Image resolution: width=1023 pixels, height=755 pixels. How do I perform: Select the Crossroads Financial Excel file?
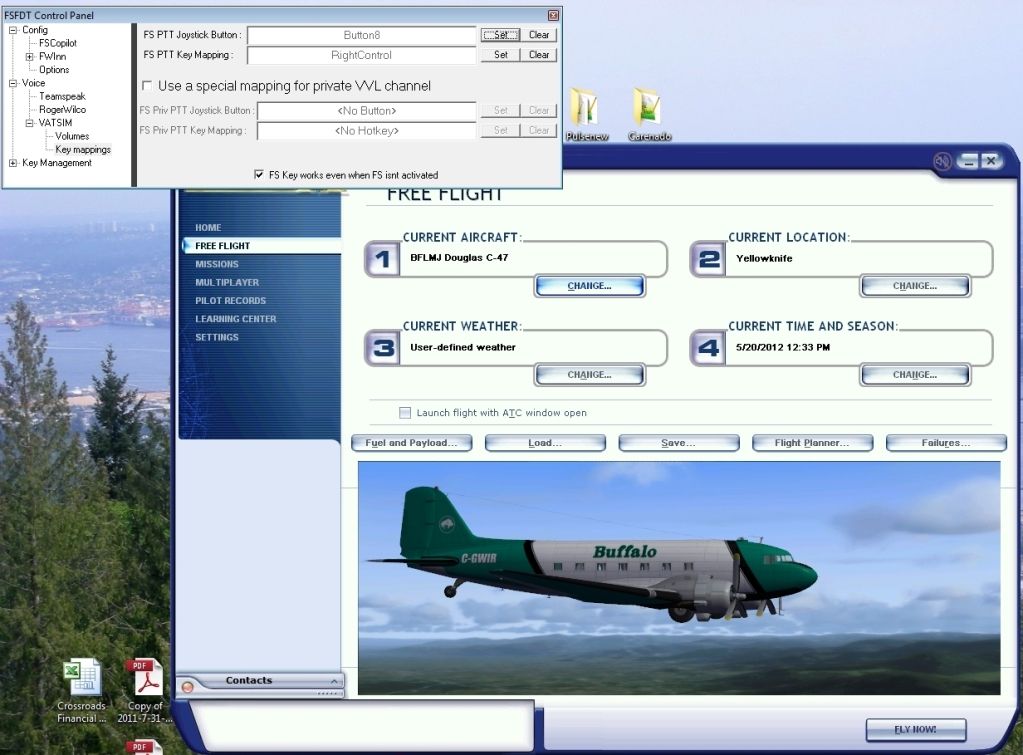[82, 692]
